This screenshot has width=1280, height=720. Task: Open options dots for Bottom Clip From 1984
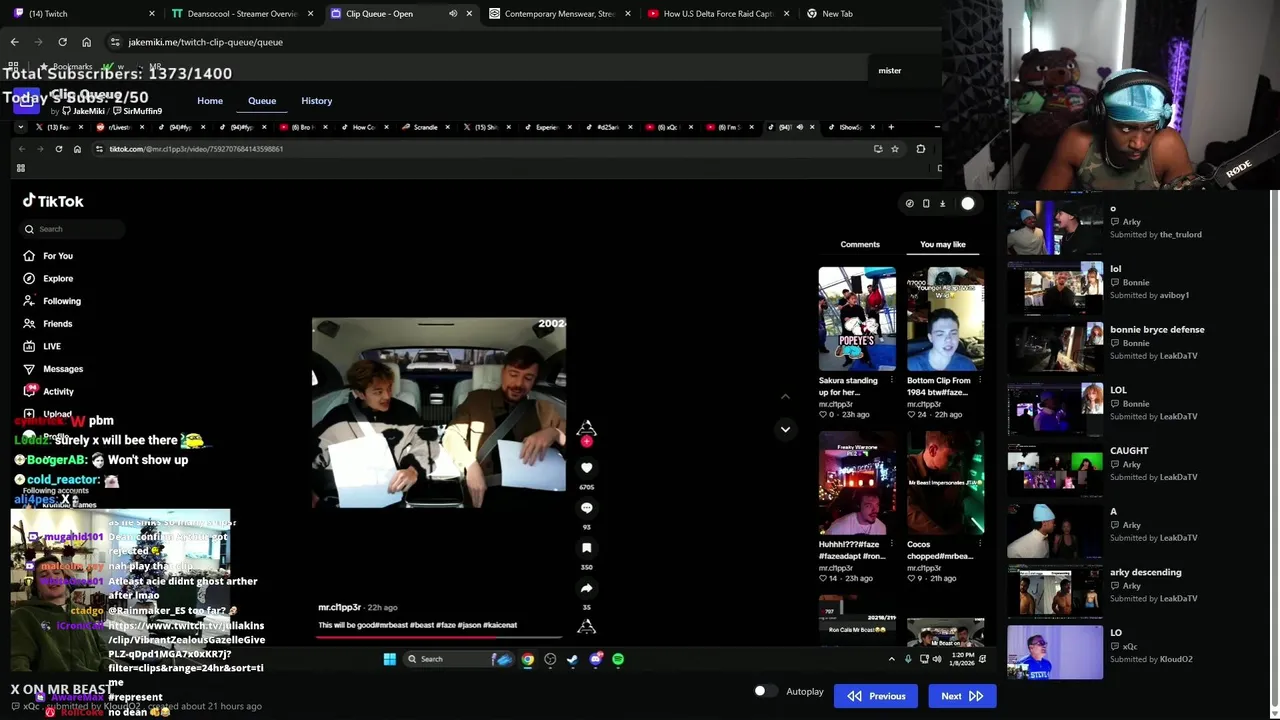979,380
